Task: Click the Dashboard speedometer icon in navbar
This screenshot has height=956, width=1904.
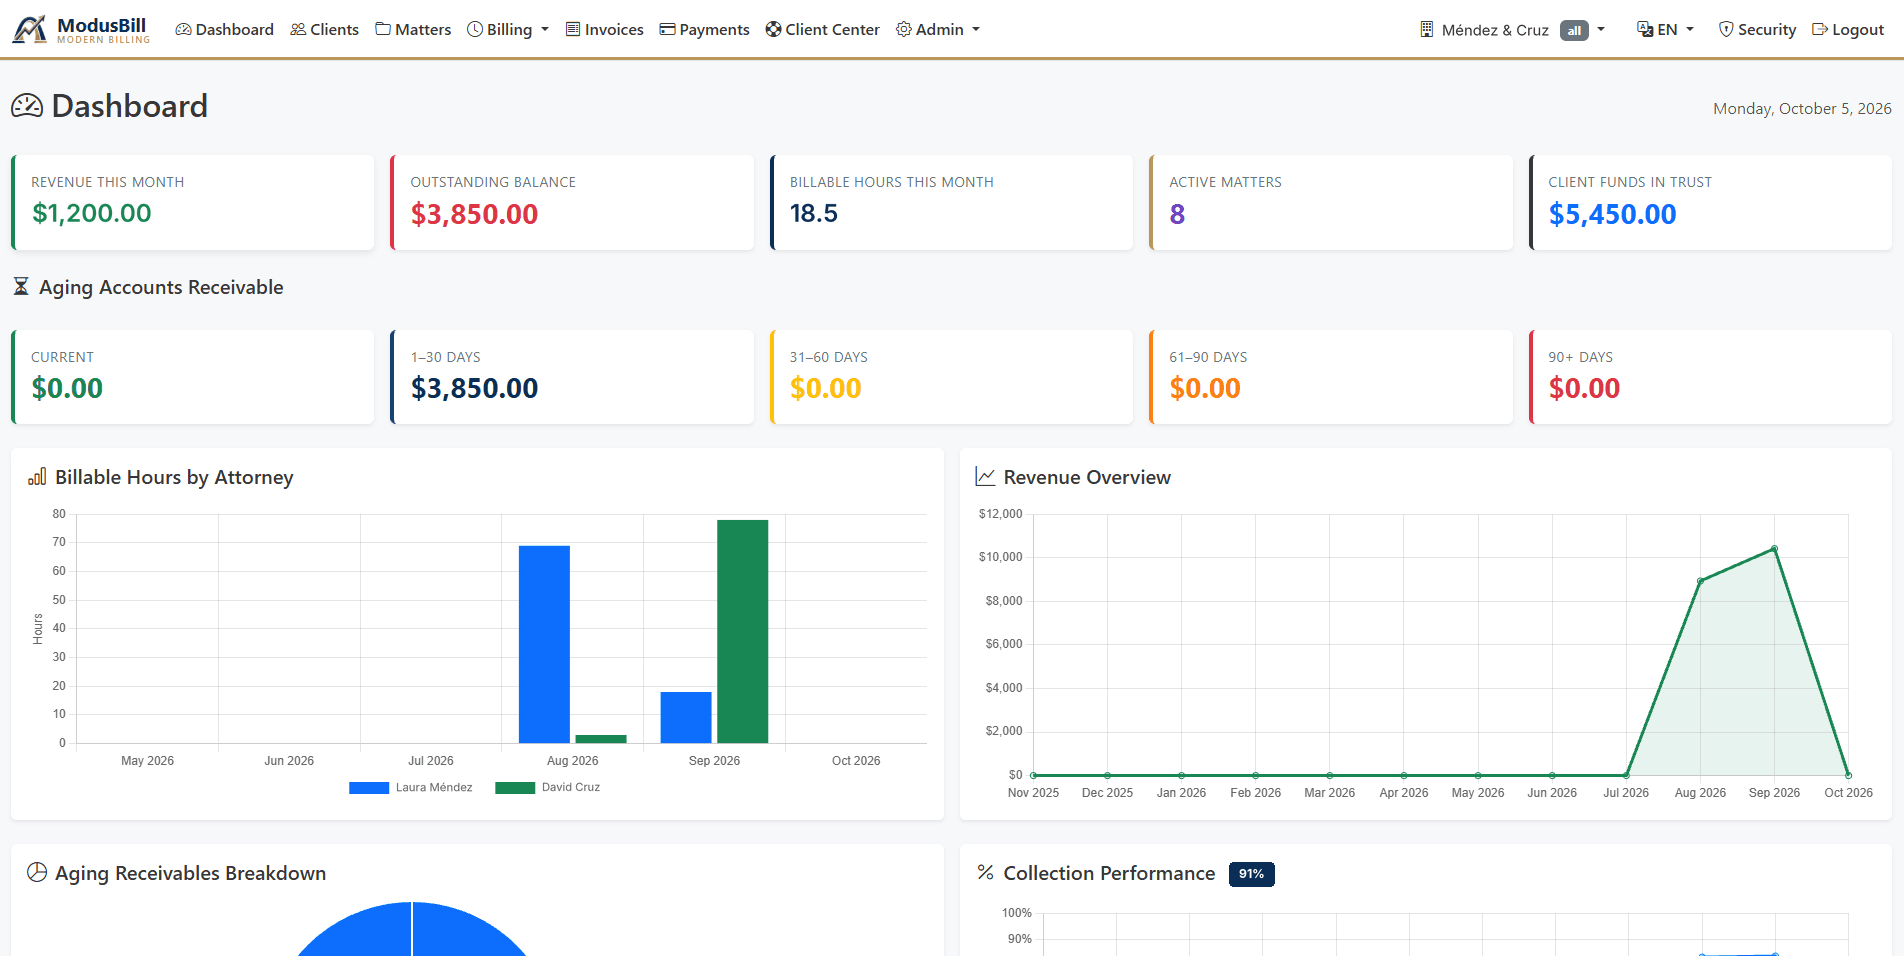Action: (183, 30)
